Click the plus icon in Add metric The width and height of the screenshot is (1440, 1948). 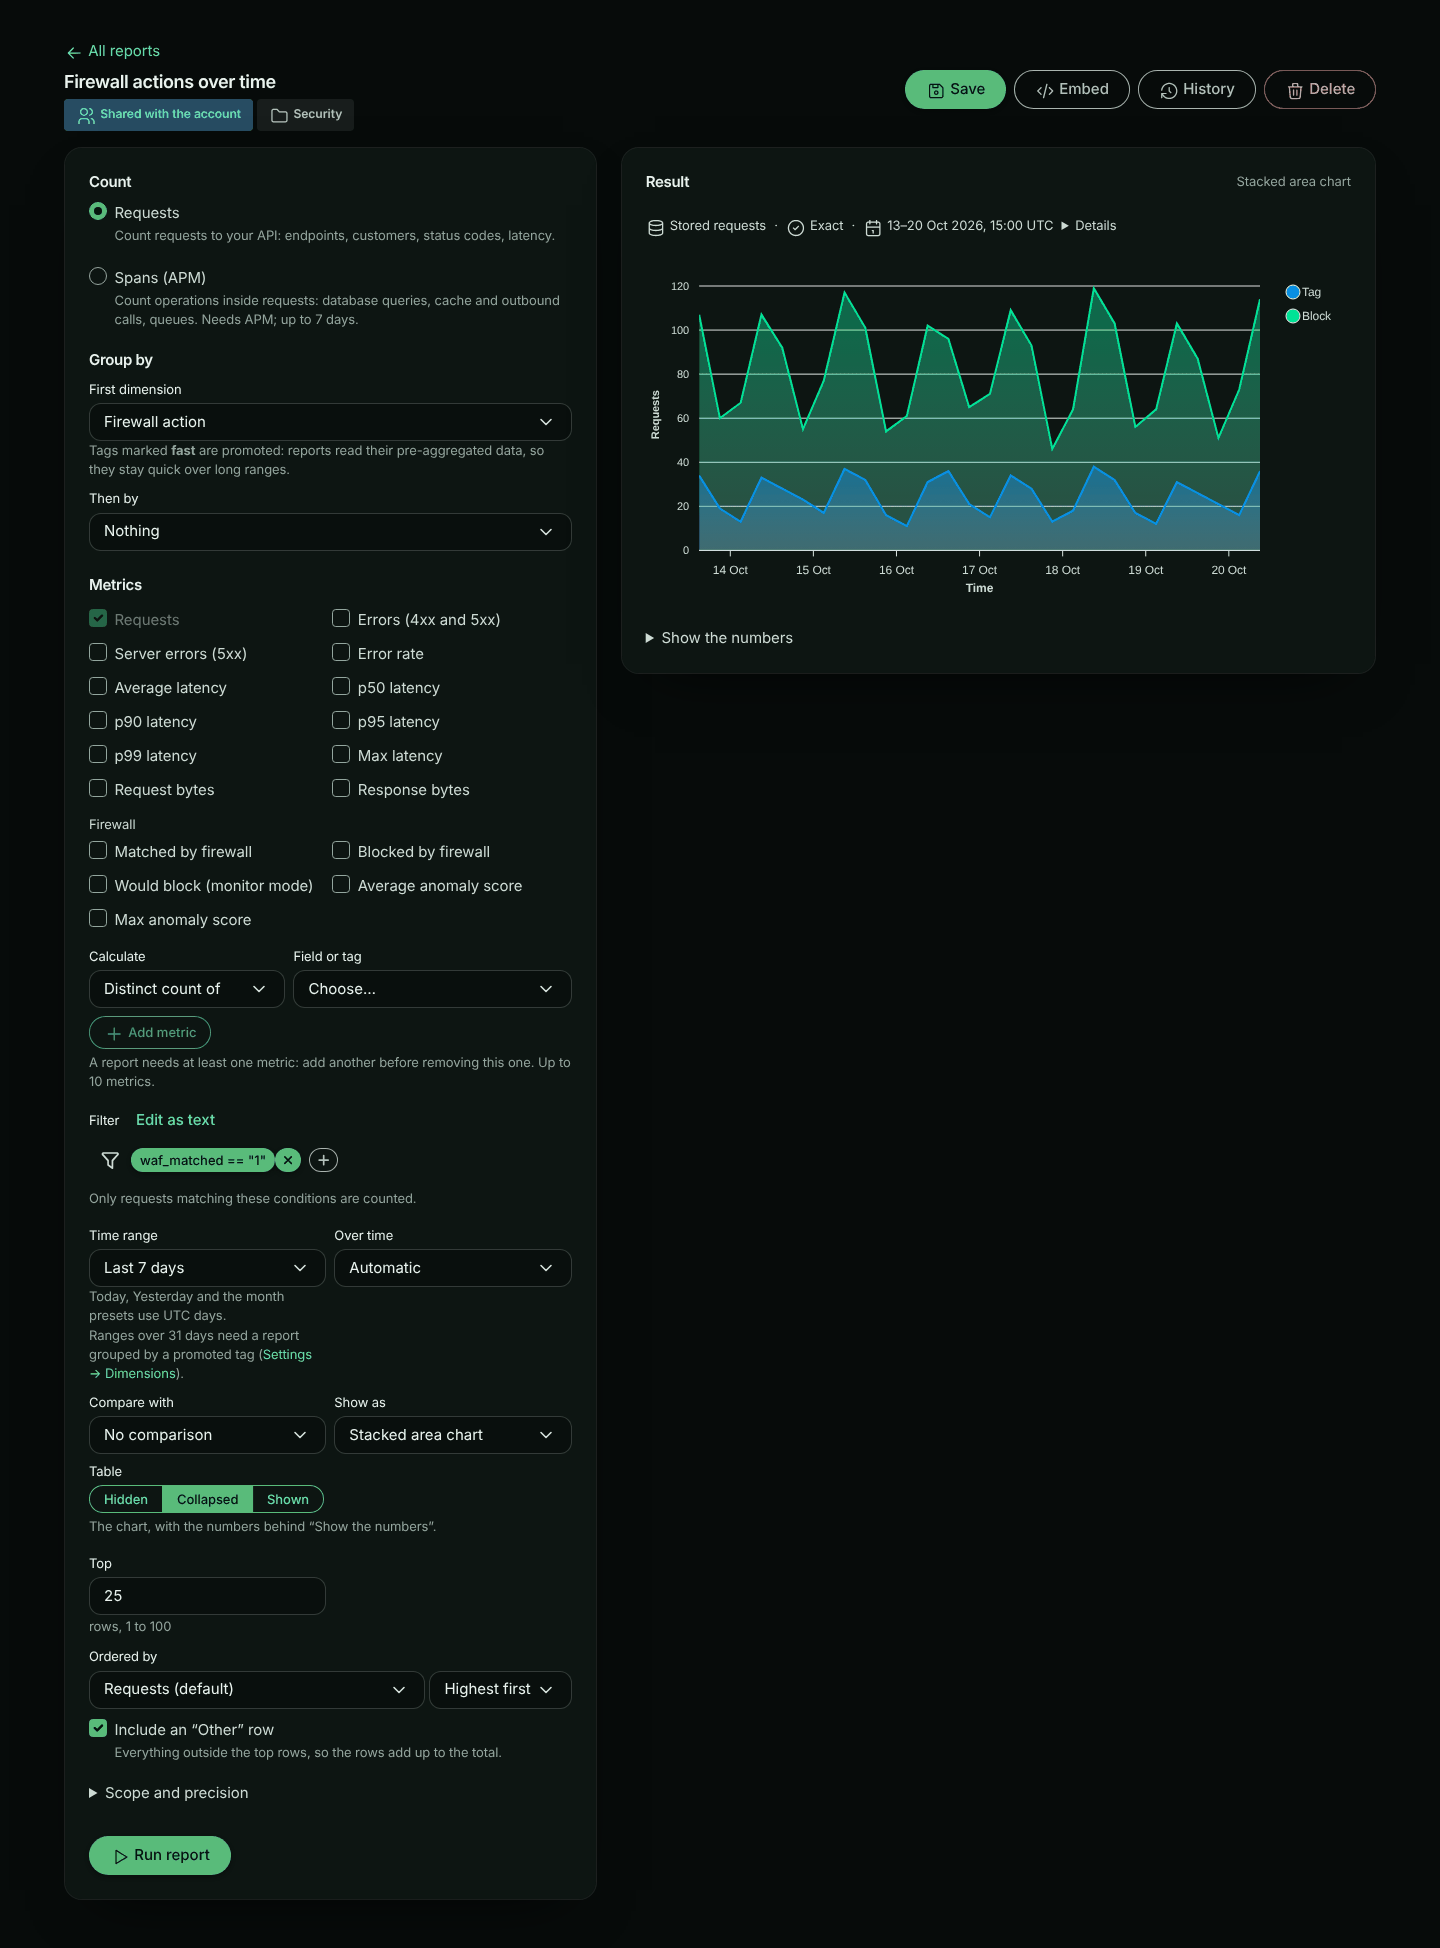[x=114, y=1033]
